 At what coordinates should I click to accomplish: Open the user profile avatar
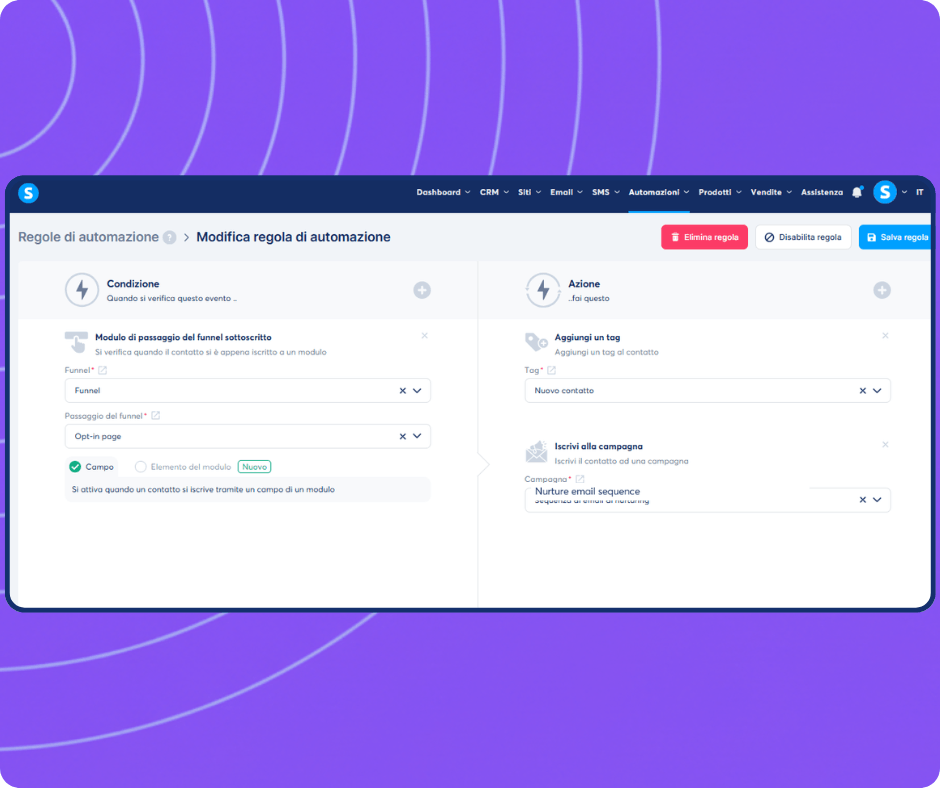tap(884, 193)
